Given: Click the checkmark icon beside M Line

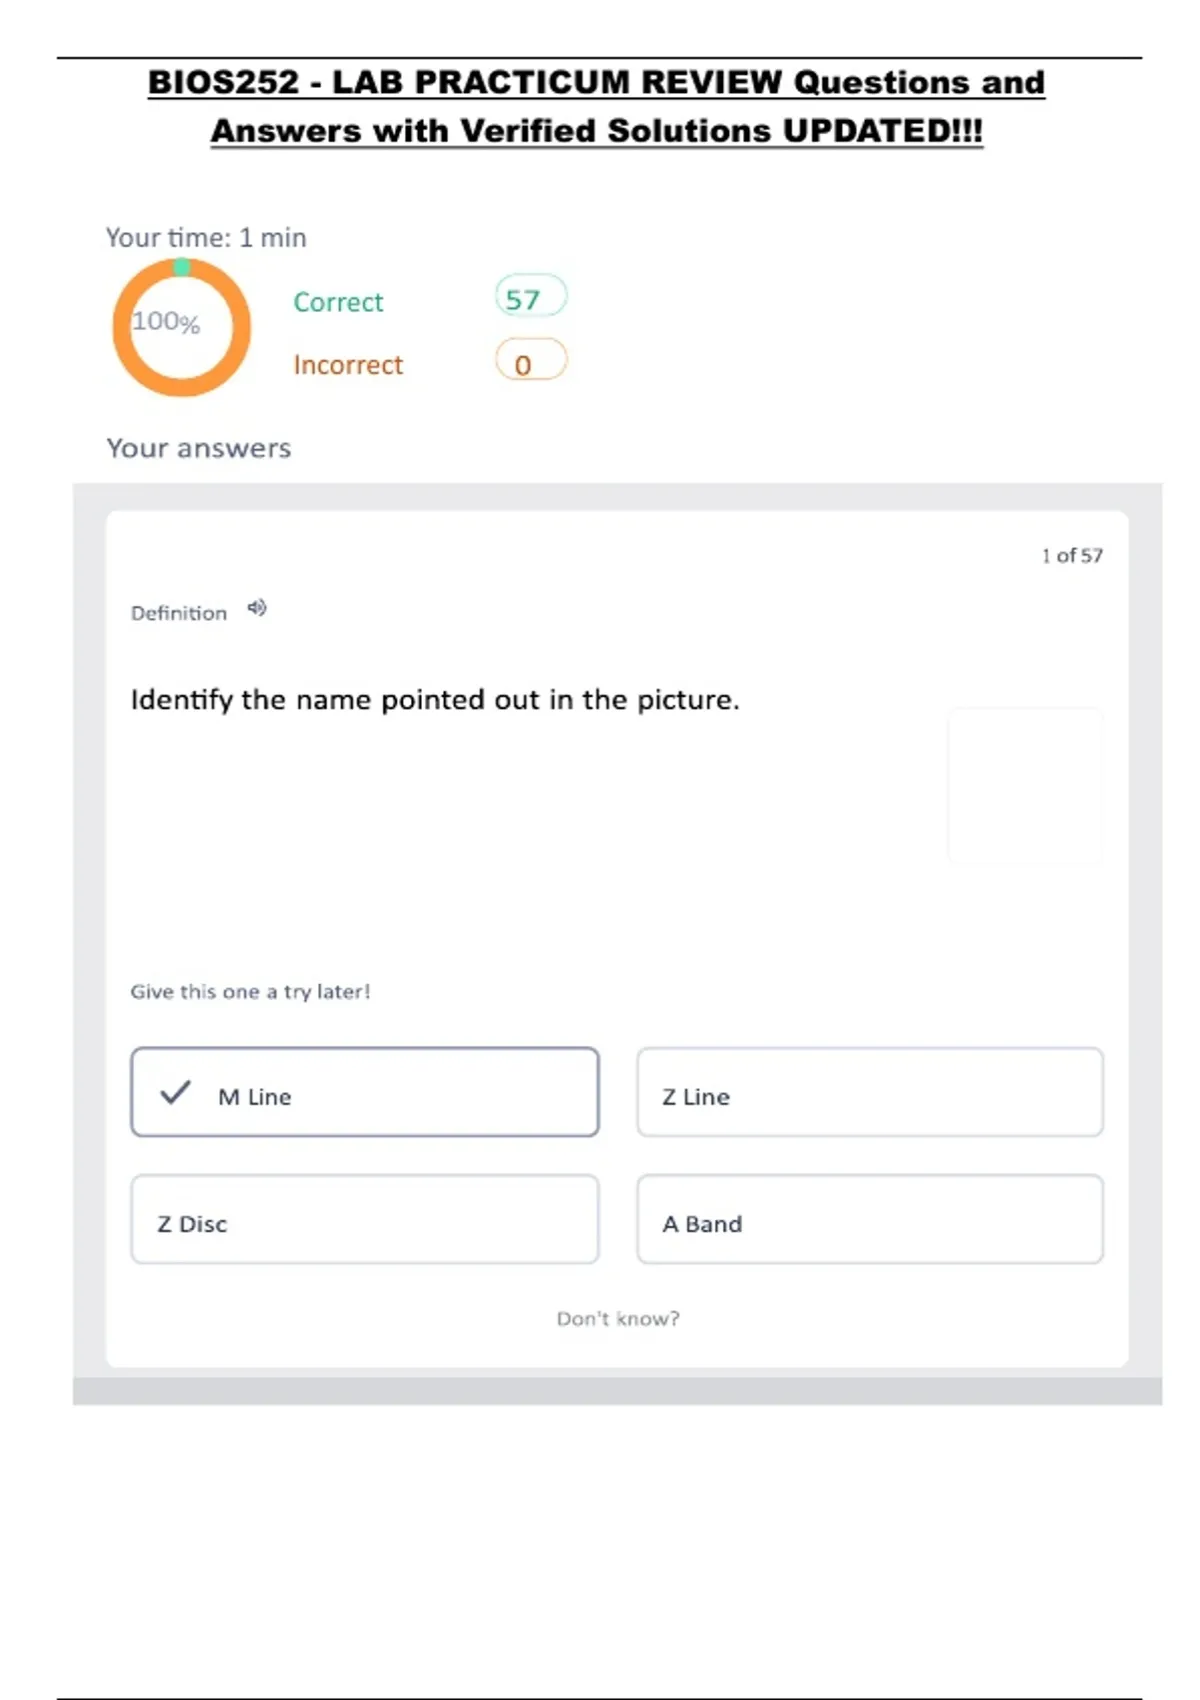Looking at the screenshot, I should tap(175, 1092).
